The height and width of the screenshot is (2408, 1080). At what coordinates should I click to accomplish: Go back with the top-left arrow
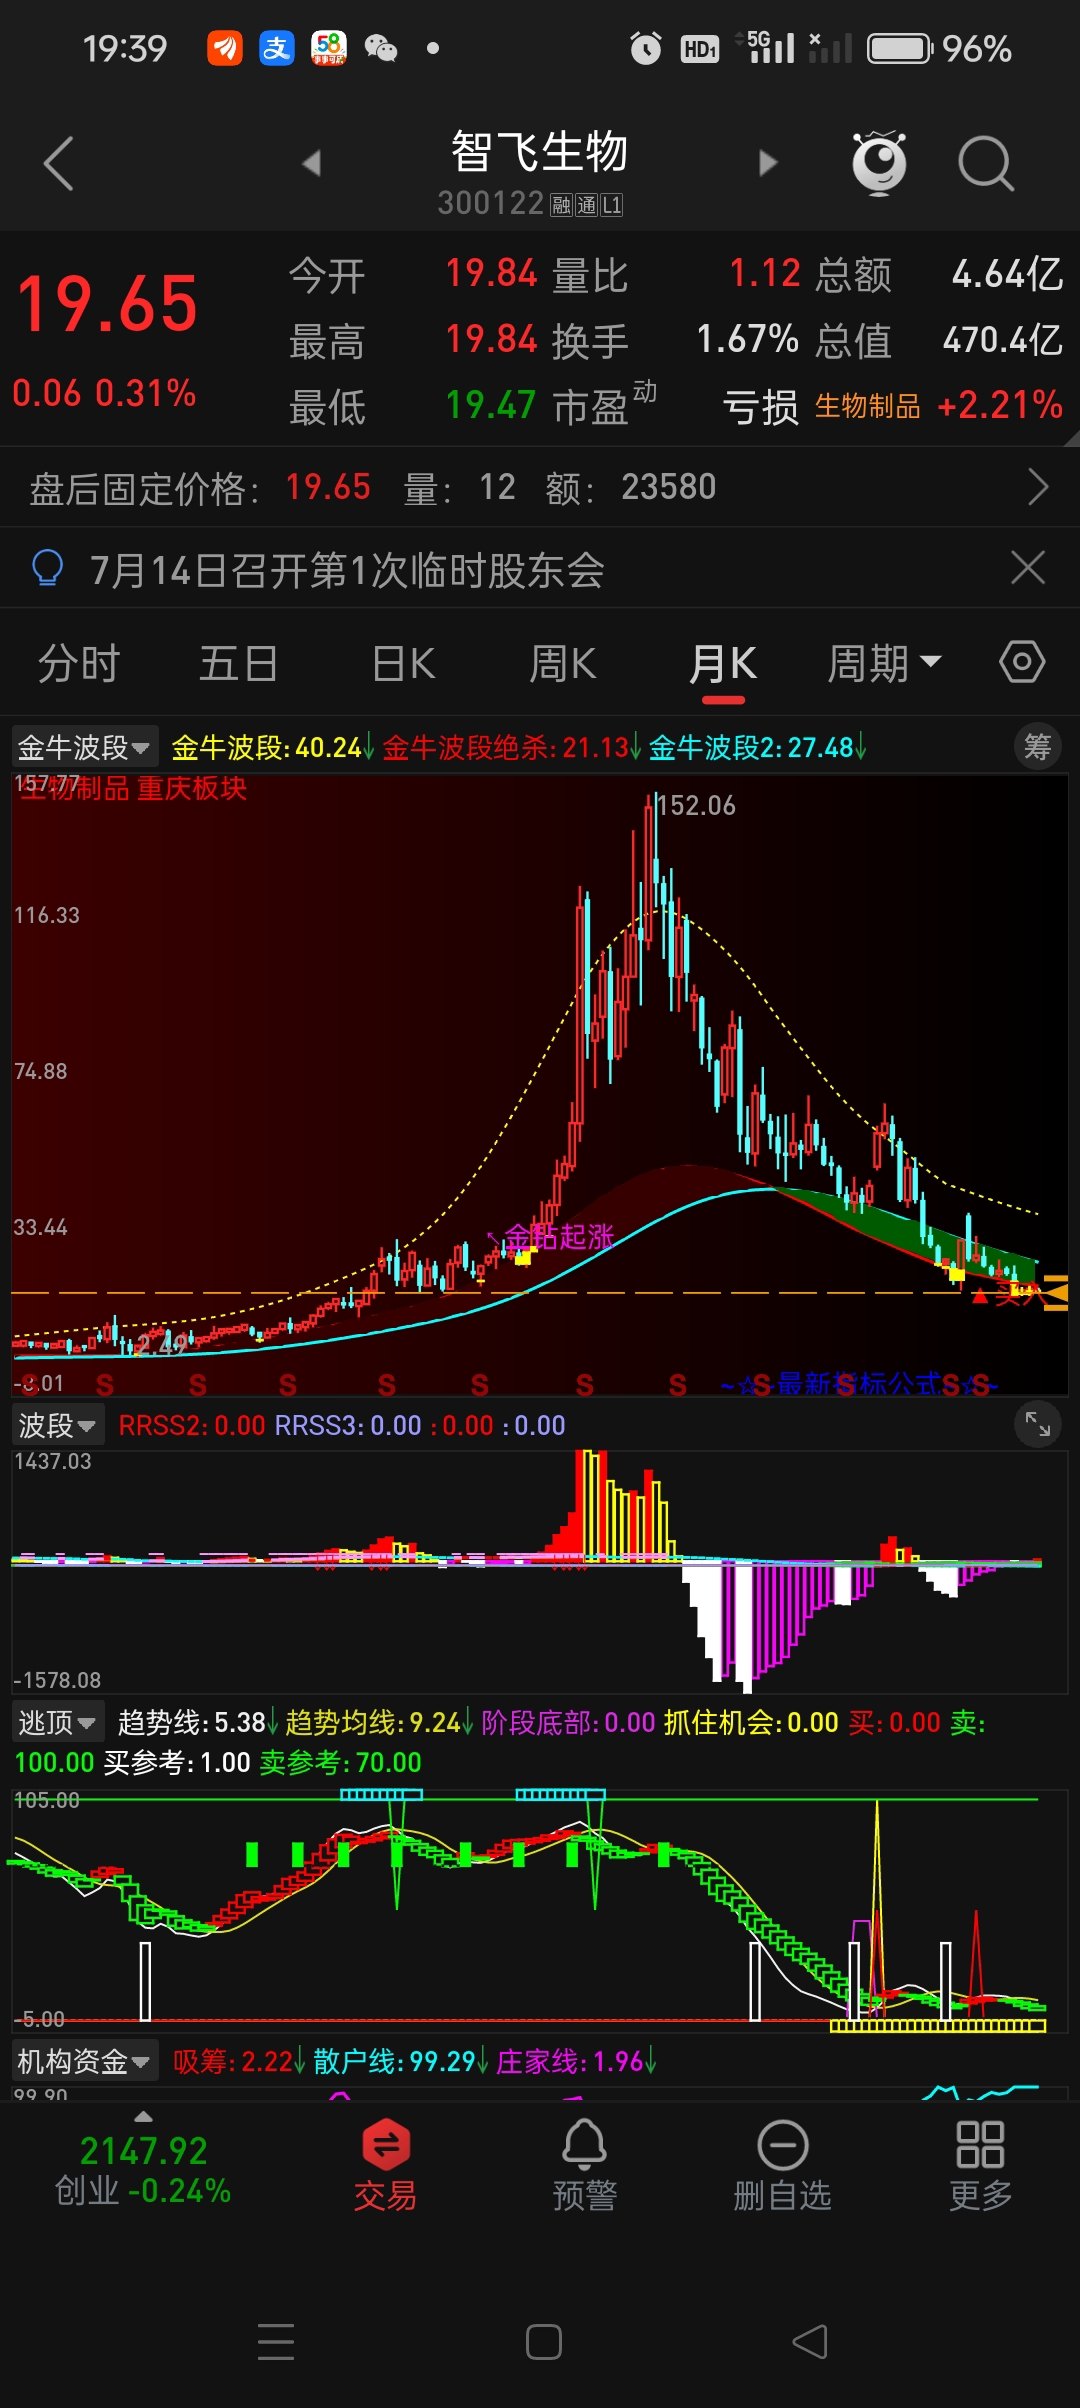59,163
